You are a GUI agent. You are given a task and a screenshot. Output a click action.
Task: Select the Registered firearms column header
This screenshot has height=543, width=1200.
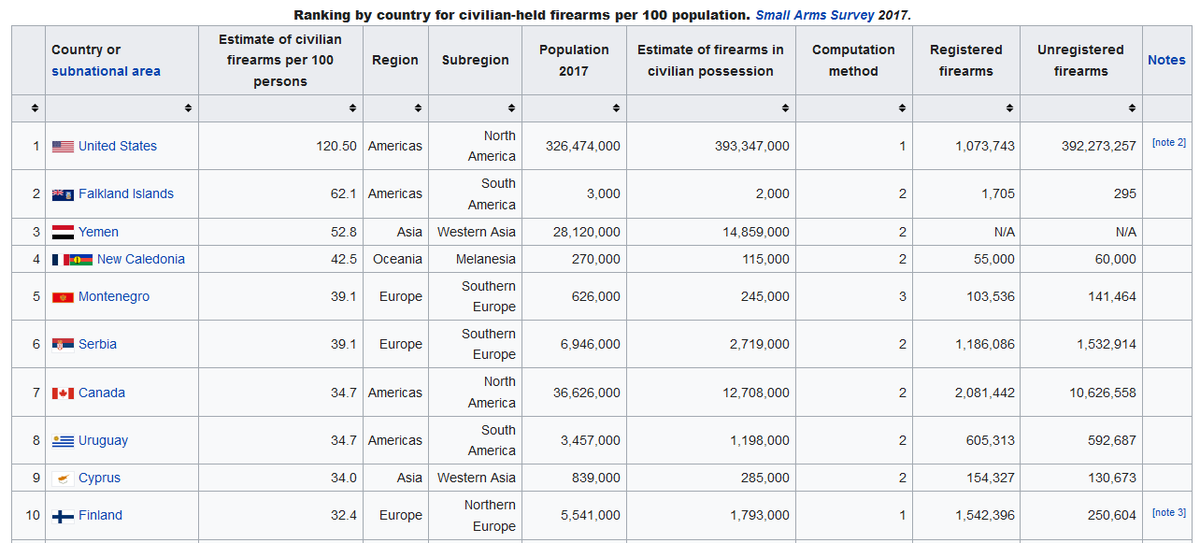pos(966,60)
